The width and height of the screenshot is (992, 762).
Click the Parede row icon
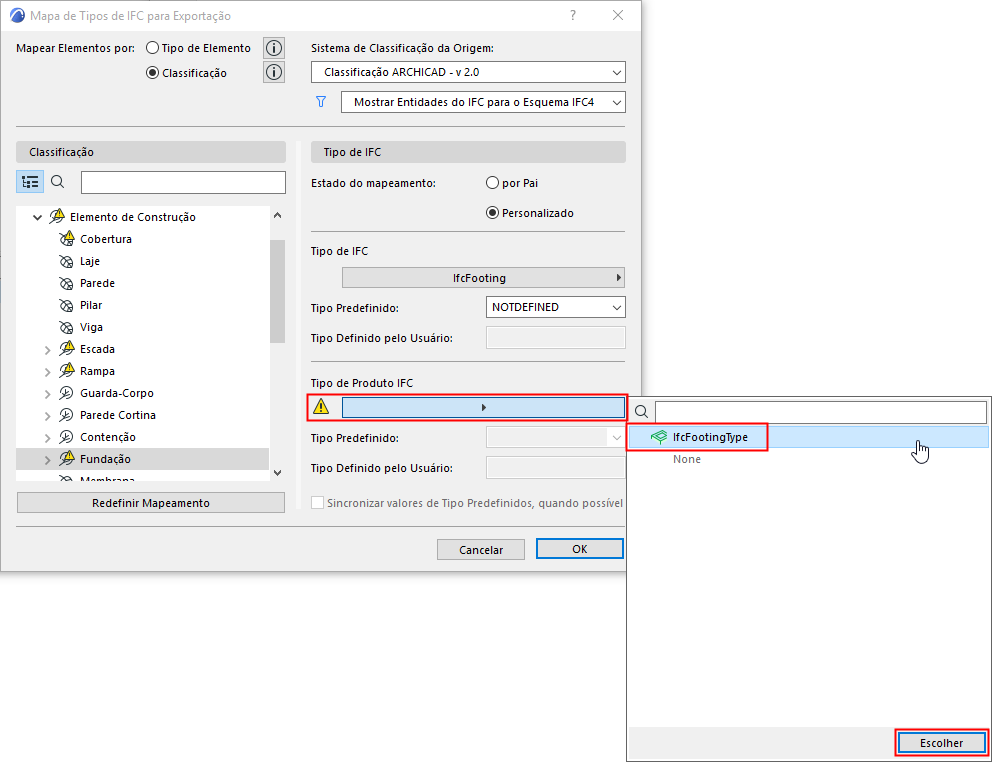pos(66,284)
